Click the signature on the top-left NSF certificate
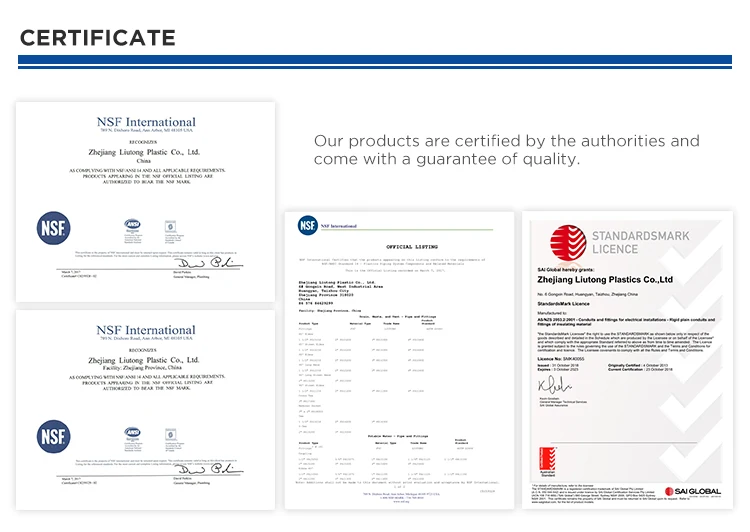Viewport: 750px width, 532px height. tap(210, 263)
